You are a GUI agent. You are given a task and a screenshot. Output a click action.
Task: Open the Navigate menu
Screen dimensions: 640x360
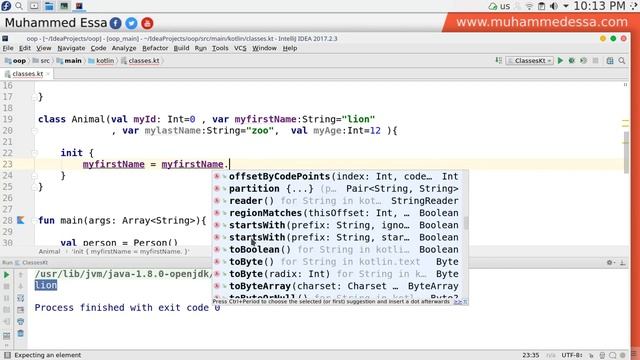click(71, 48)
